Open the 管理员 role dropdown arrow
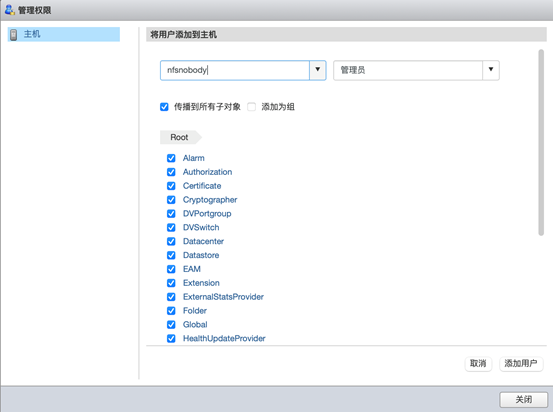Screen dimensions: 553x412 click(491, 70)
